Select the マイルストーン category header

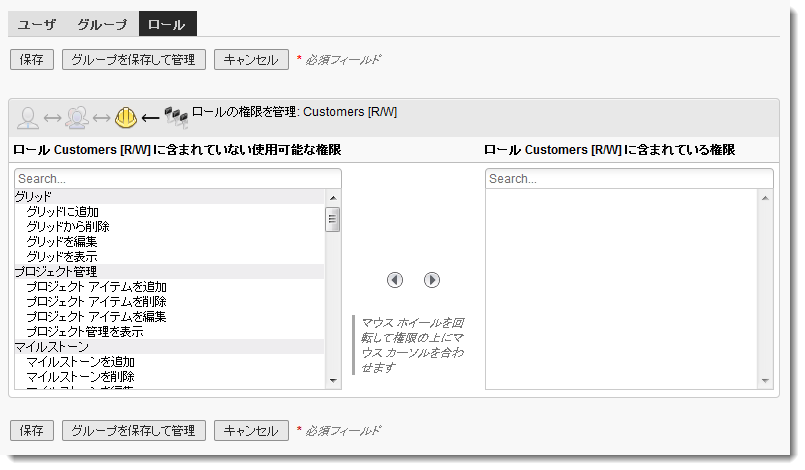pyautogui.click(x=169, y=346)
